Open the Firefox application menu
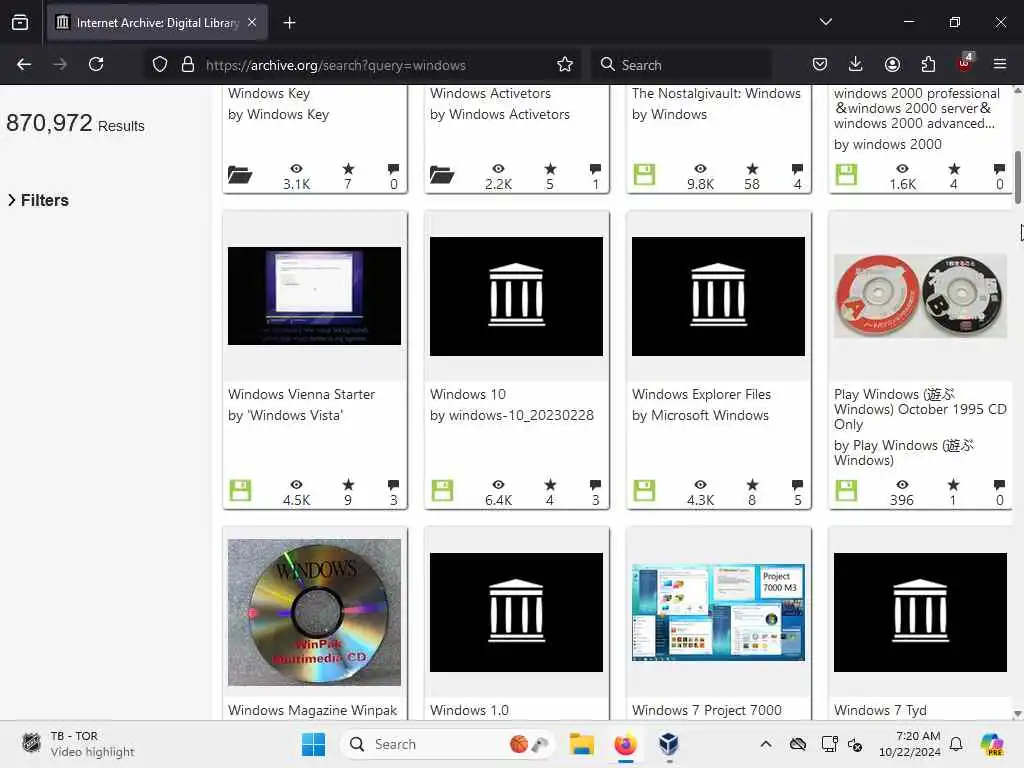The image size is (1024, 768). 1000,64
